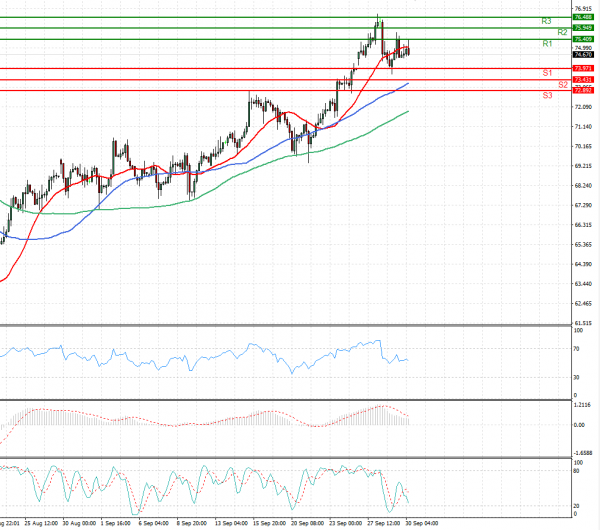Click the 70.165 price axis value
The image size is (600, 530).
(x=583, y=147)
